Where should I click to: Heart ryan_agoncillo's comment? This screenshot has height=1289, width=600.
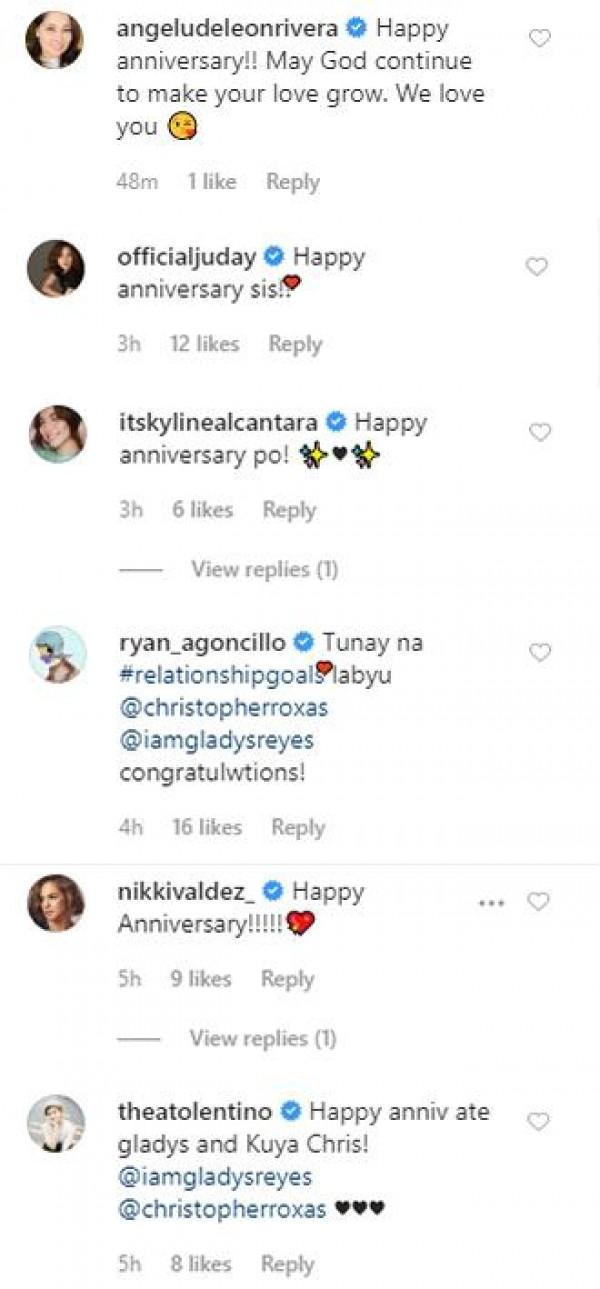[x=539, y=653]
